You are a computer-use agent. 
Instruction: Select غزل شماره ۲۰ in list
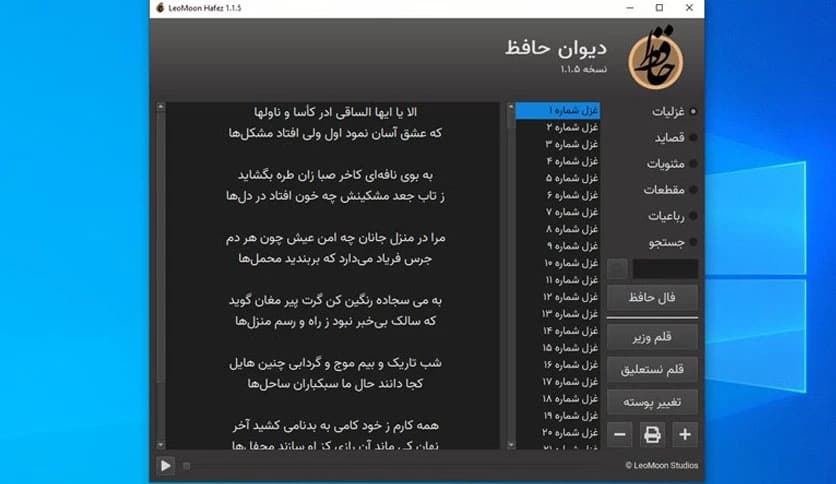point(558,432)
